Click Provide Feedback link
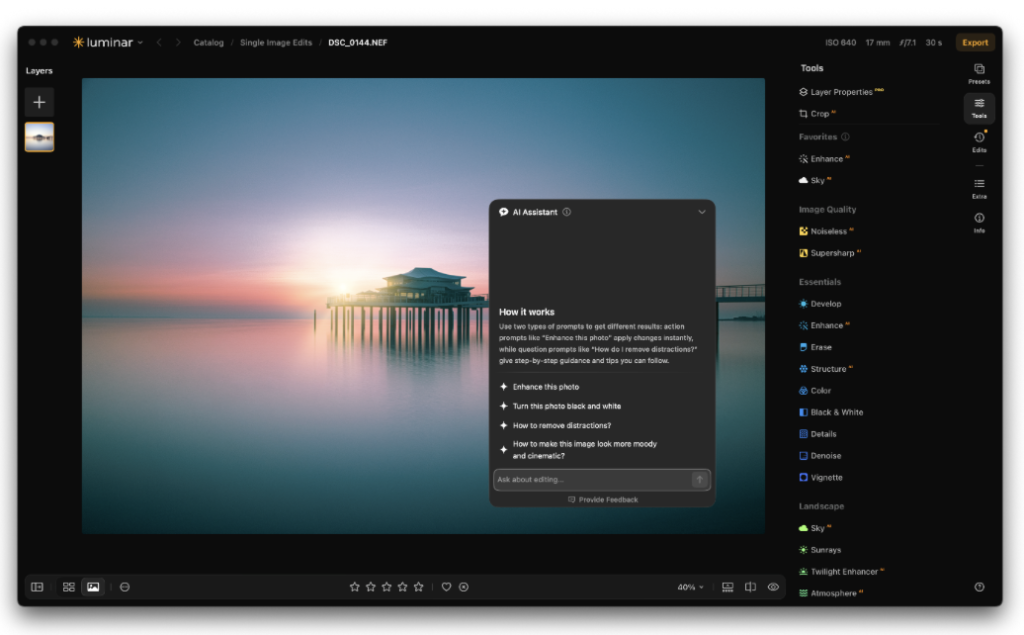 (603, 499)
